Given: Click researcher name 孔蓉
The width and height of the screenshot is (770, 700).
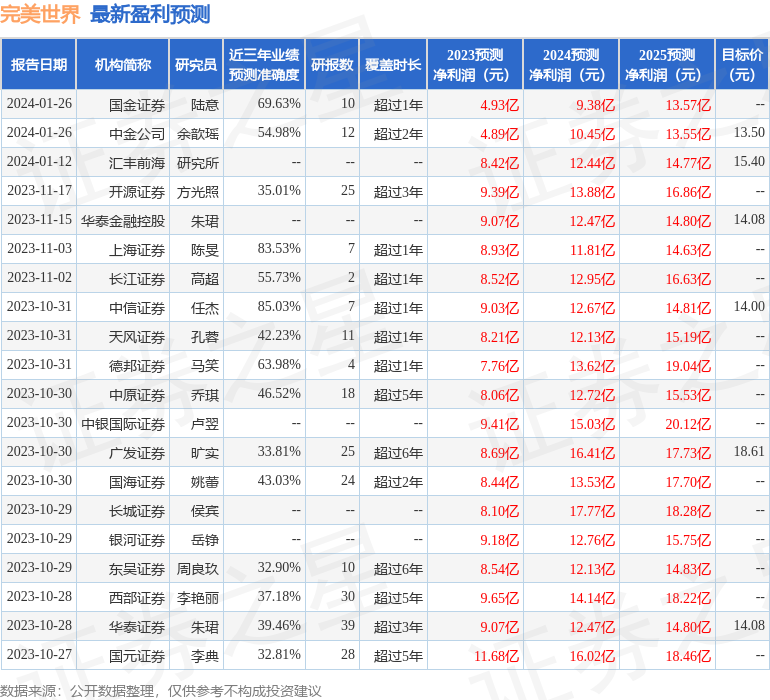Looking at the screenshot, I should (x=205, y=337).
